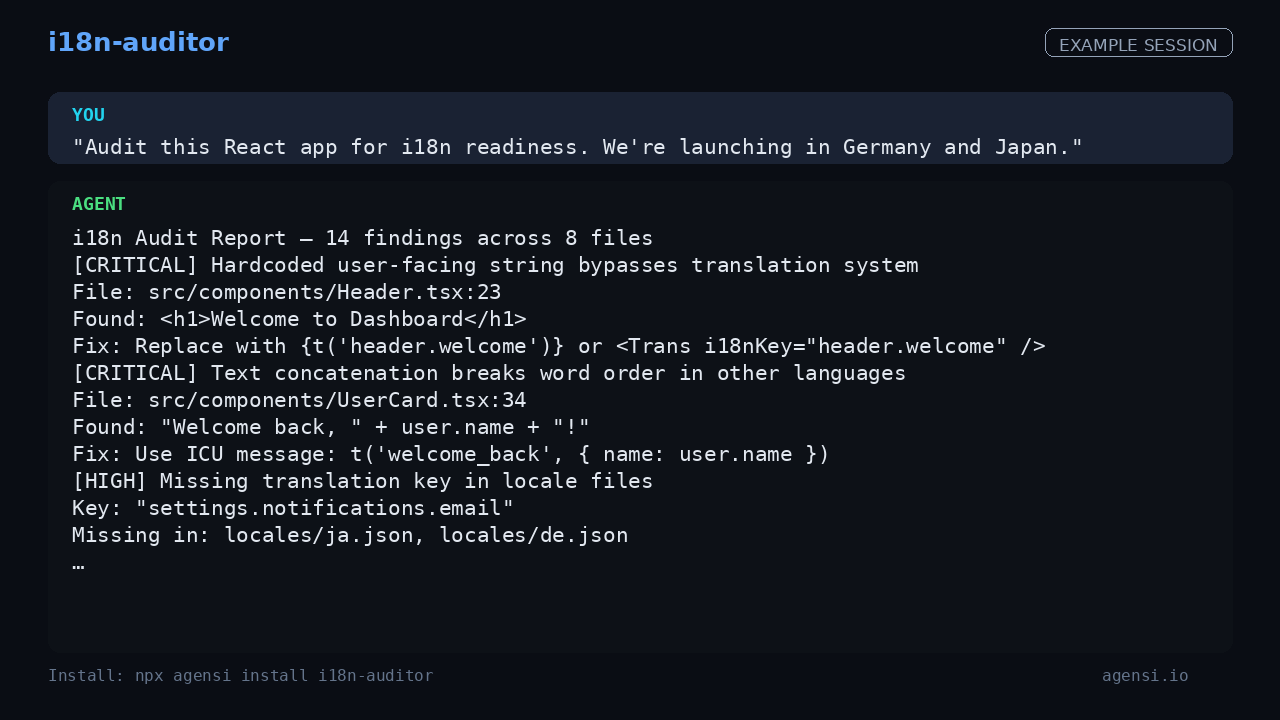Click the i18n Audit Report heading line

362,238
